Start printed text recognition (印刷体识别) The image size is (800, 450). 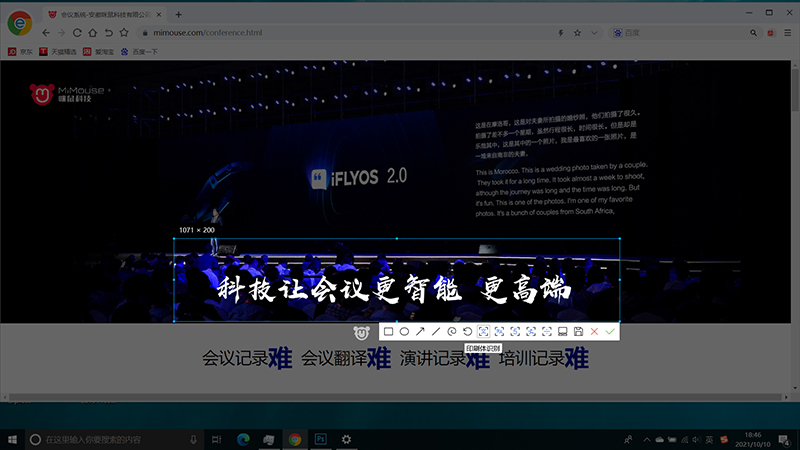point(483,332)
